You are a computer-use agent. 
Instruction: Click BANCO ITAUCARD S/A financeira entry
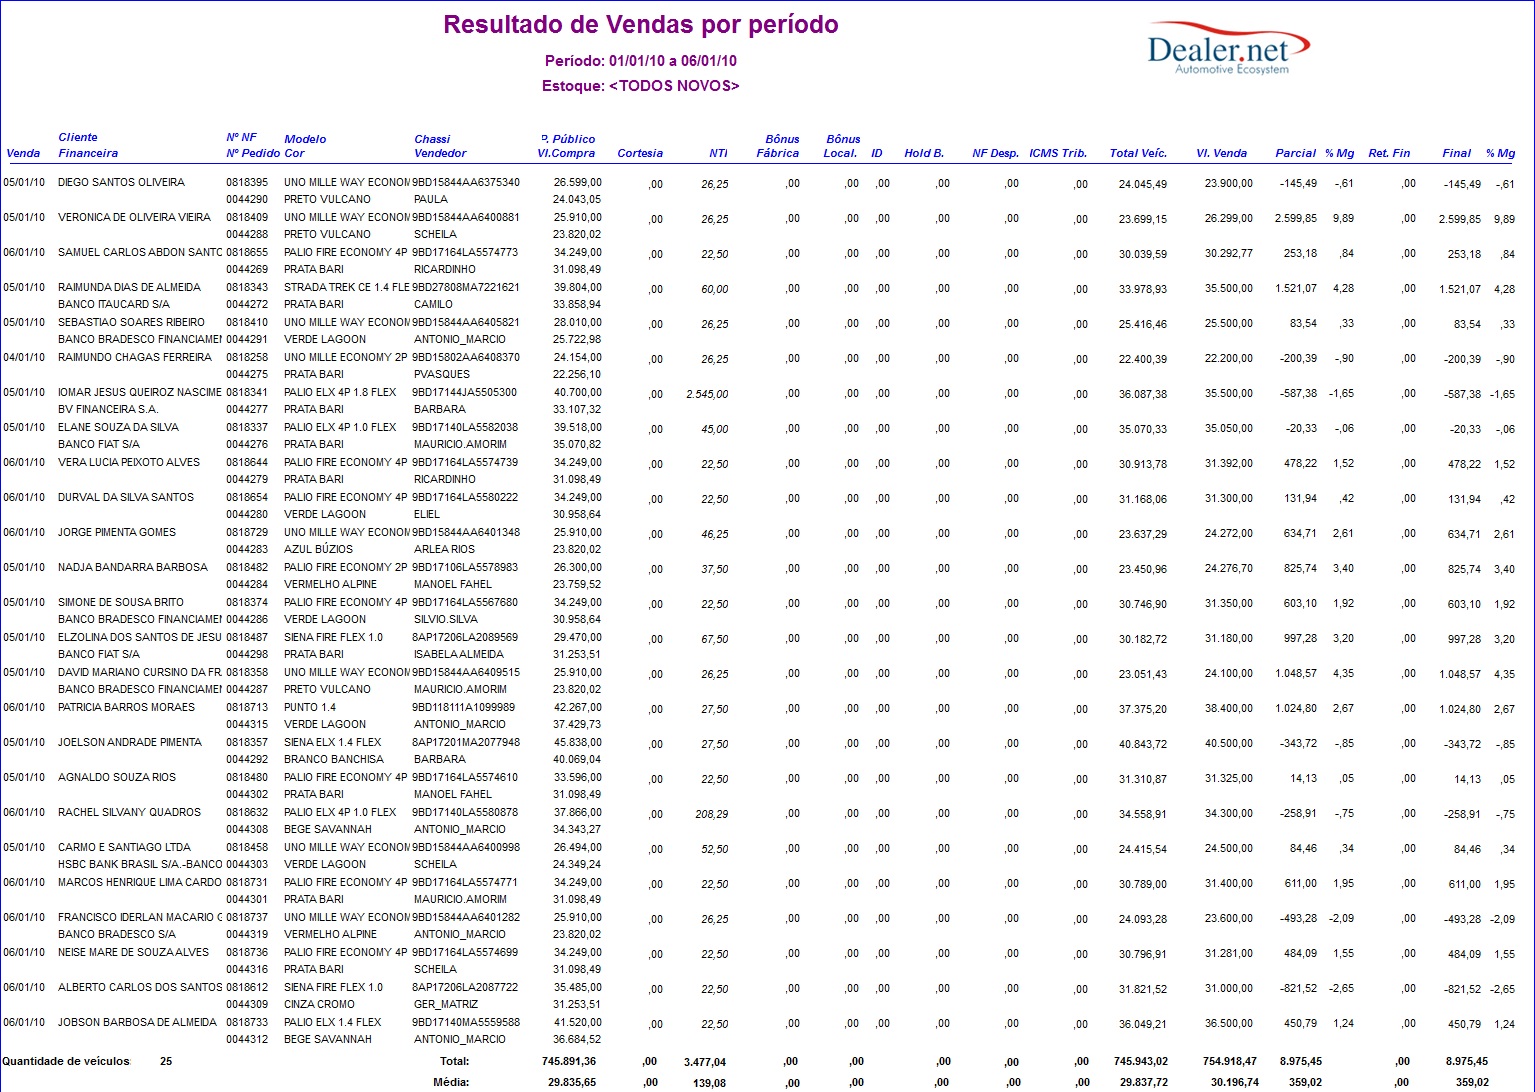click(114, 305)
